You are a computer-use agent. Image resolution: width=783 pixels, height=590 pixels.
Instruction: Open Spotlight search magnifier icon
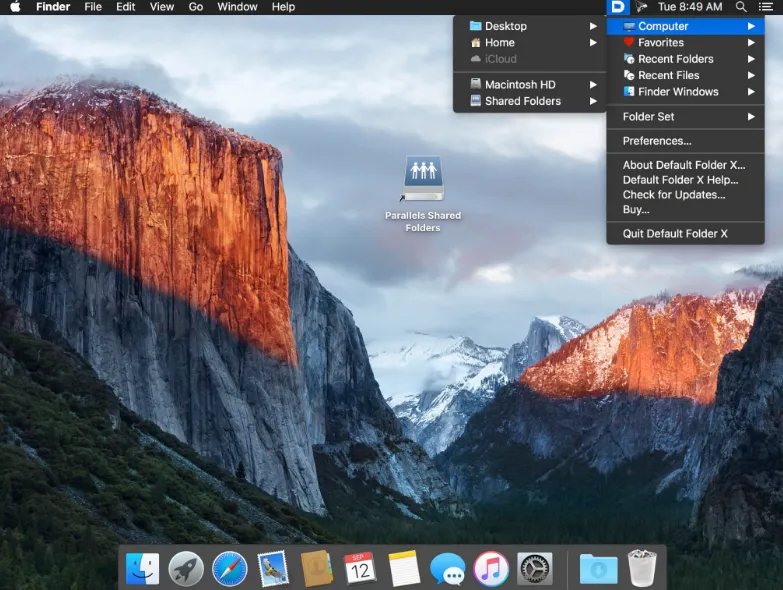[741, 7]
